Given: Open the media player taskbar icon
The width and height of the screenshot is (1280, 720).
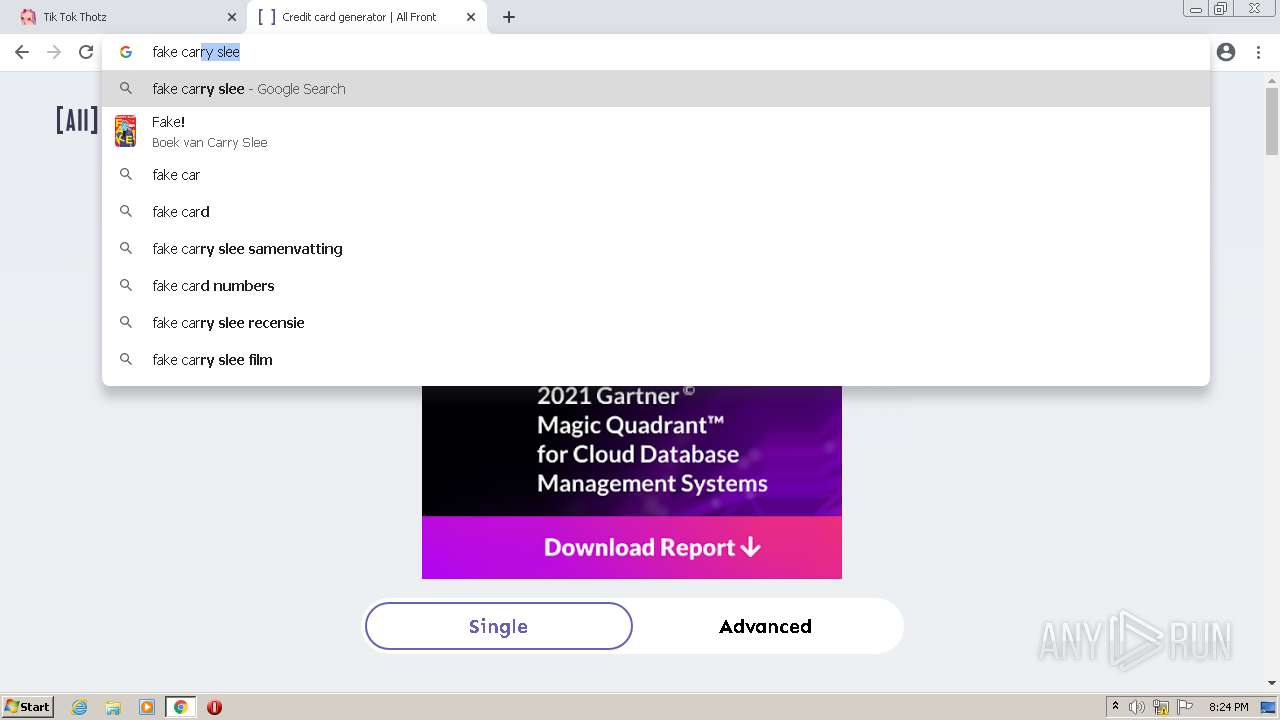Looking at the screenshot, I should (x=147, y=707).
